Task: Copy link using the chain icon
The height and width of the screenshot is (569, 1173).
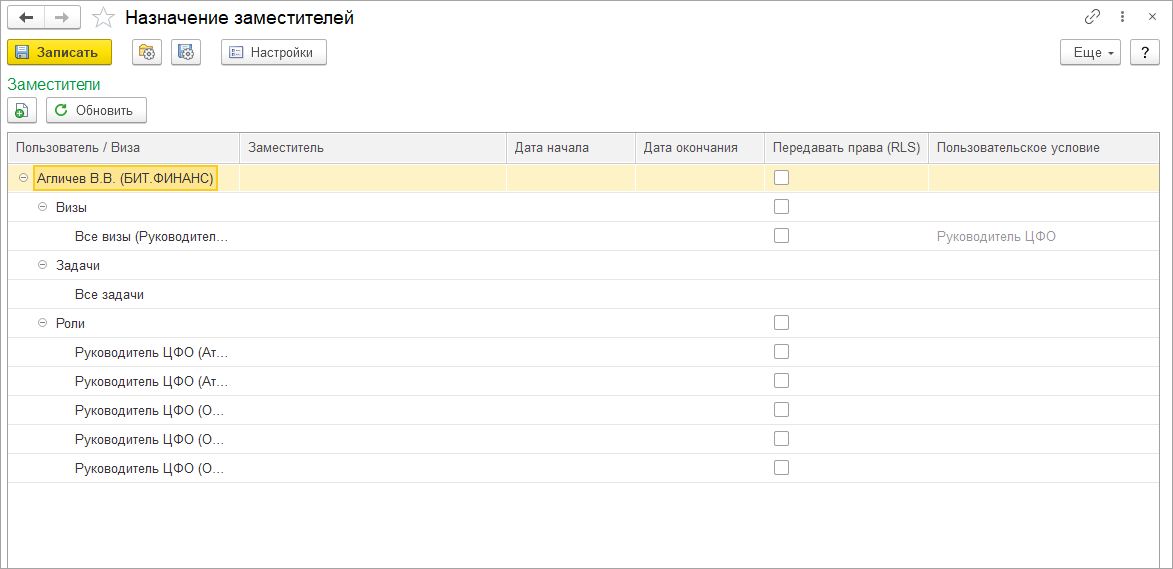Action: point(1092,18)
